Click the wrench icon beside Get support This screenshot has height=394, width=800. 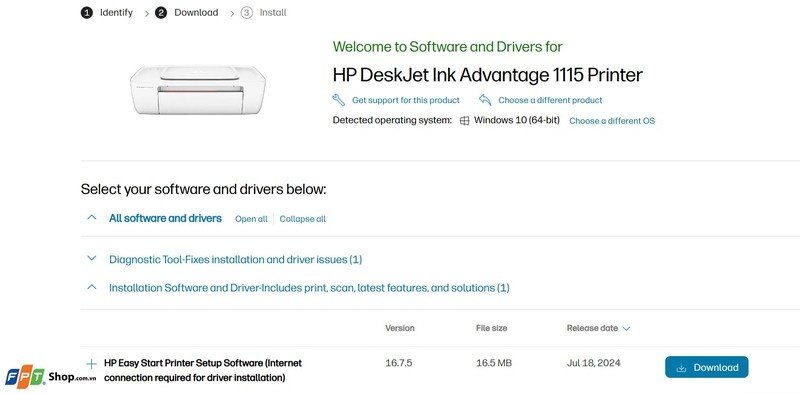(x=338, y=100)
